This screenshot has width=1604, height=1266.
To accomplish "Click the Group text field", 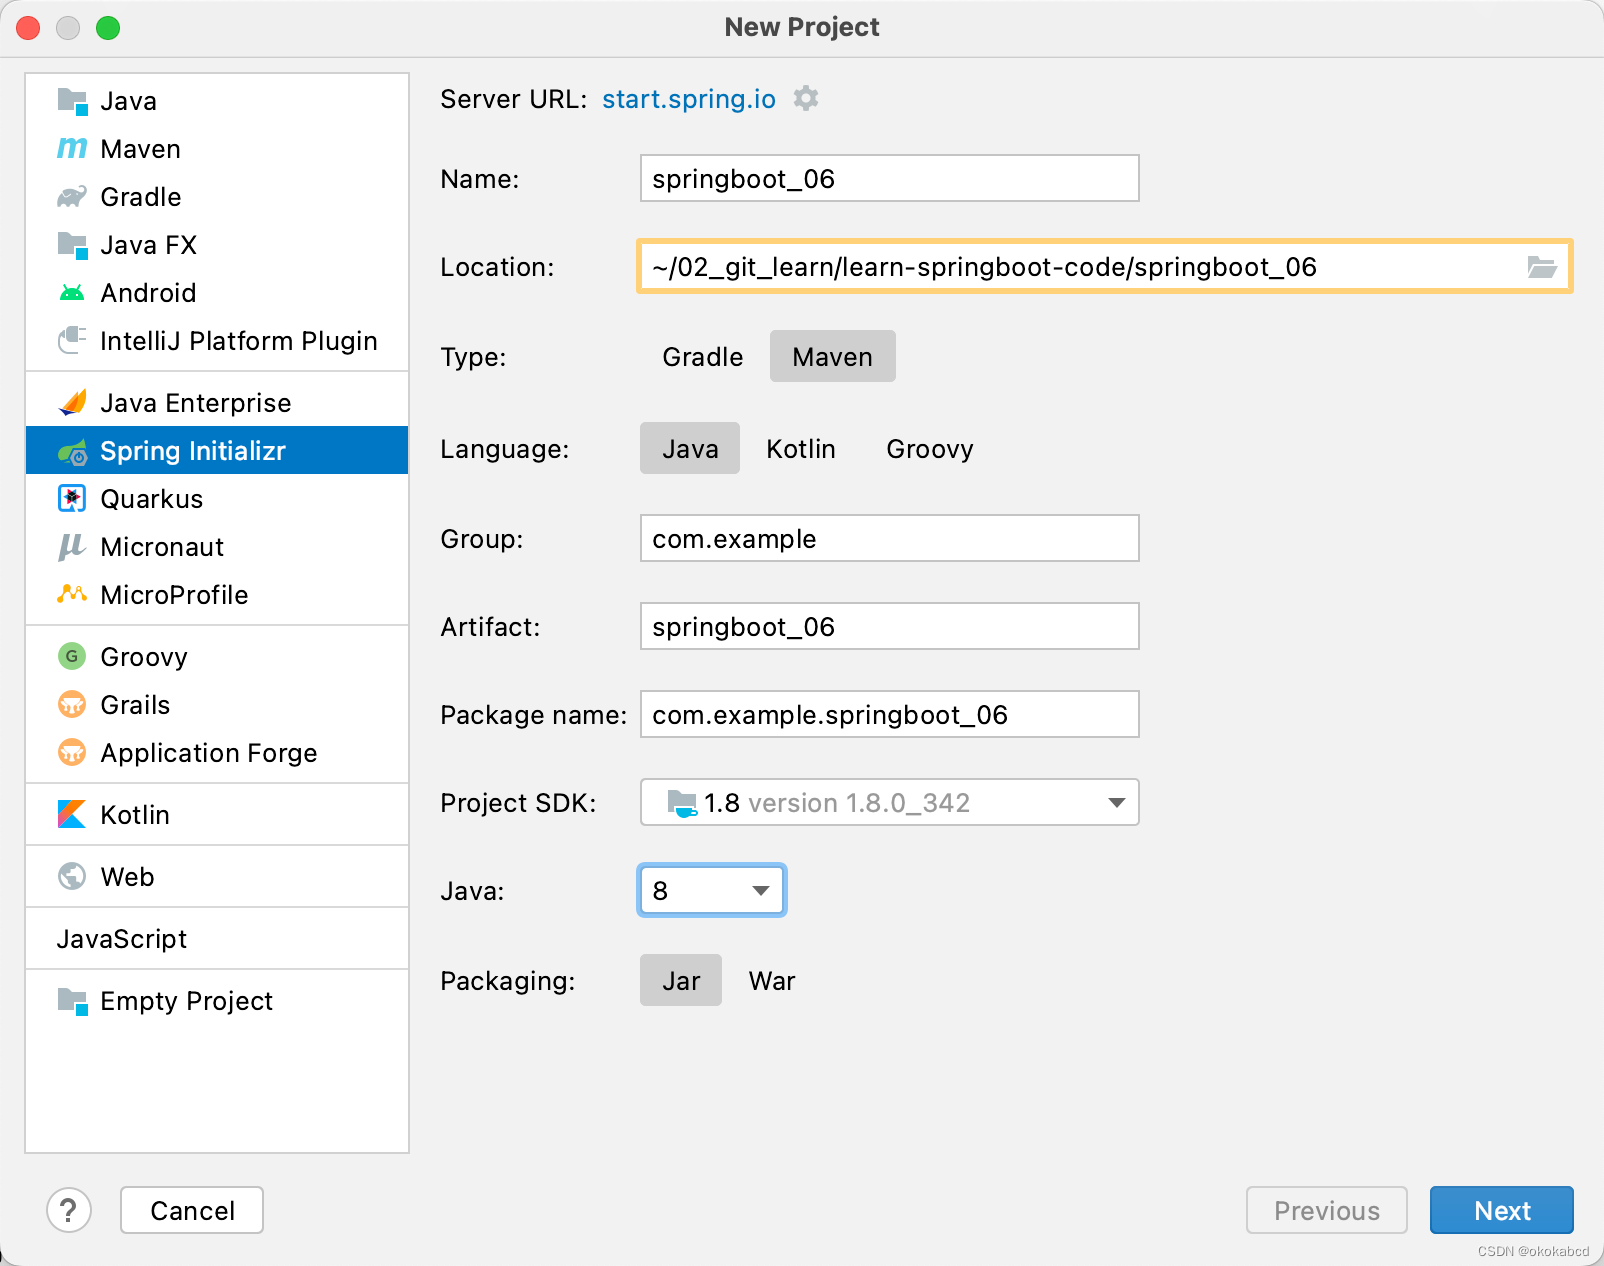I will (890, 539).
